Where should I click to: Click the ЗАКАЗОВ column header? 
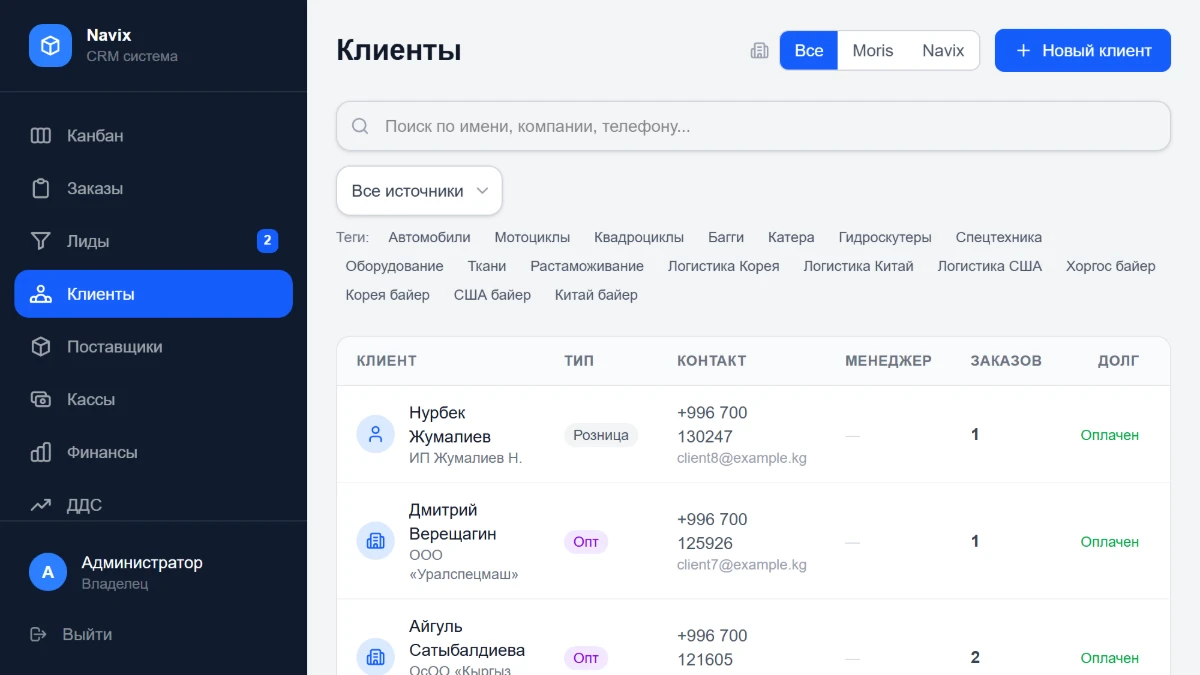point(1006,361)
